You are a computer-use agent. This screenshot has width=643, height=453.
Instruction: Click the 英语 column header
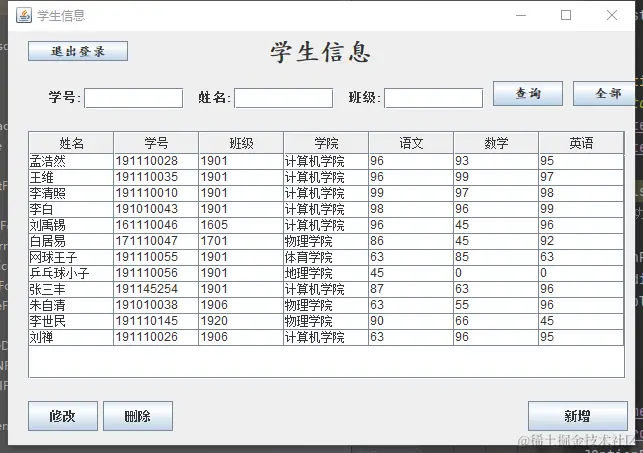coord(581,143)
